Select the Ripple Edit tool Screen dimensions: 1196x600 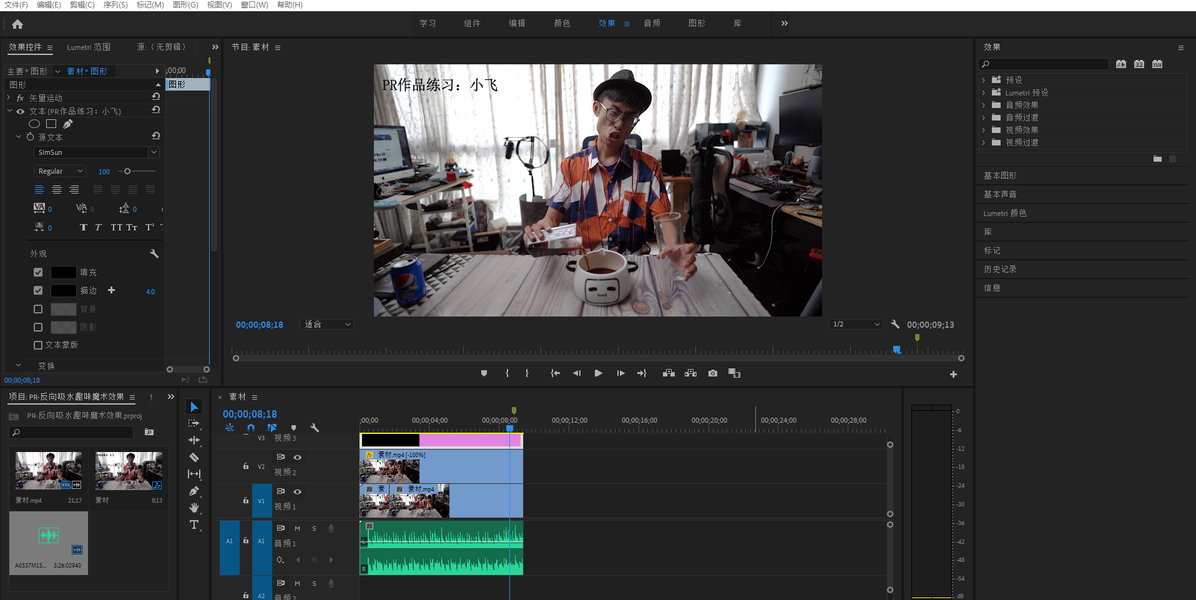[x=194, y=440]
